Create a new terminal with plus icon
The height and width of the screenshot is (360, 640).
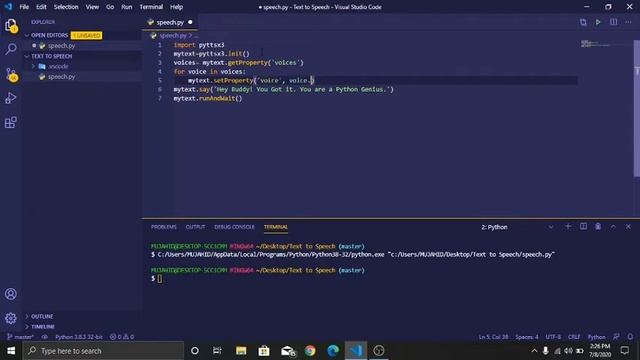568,227
